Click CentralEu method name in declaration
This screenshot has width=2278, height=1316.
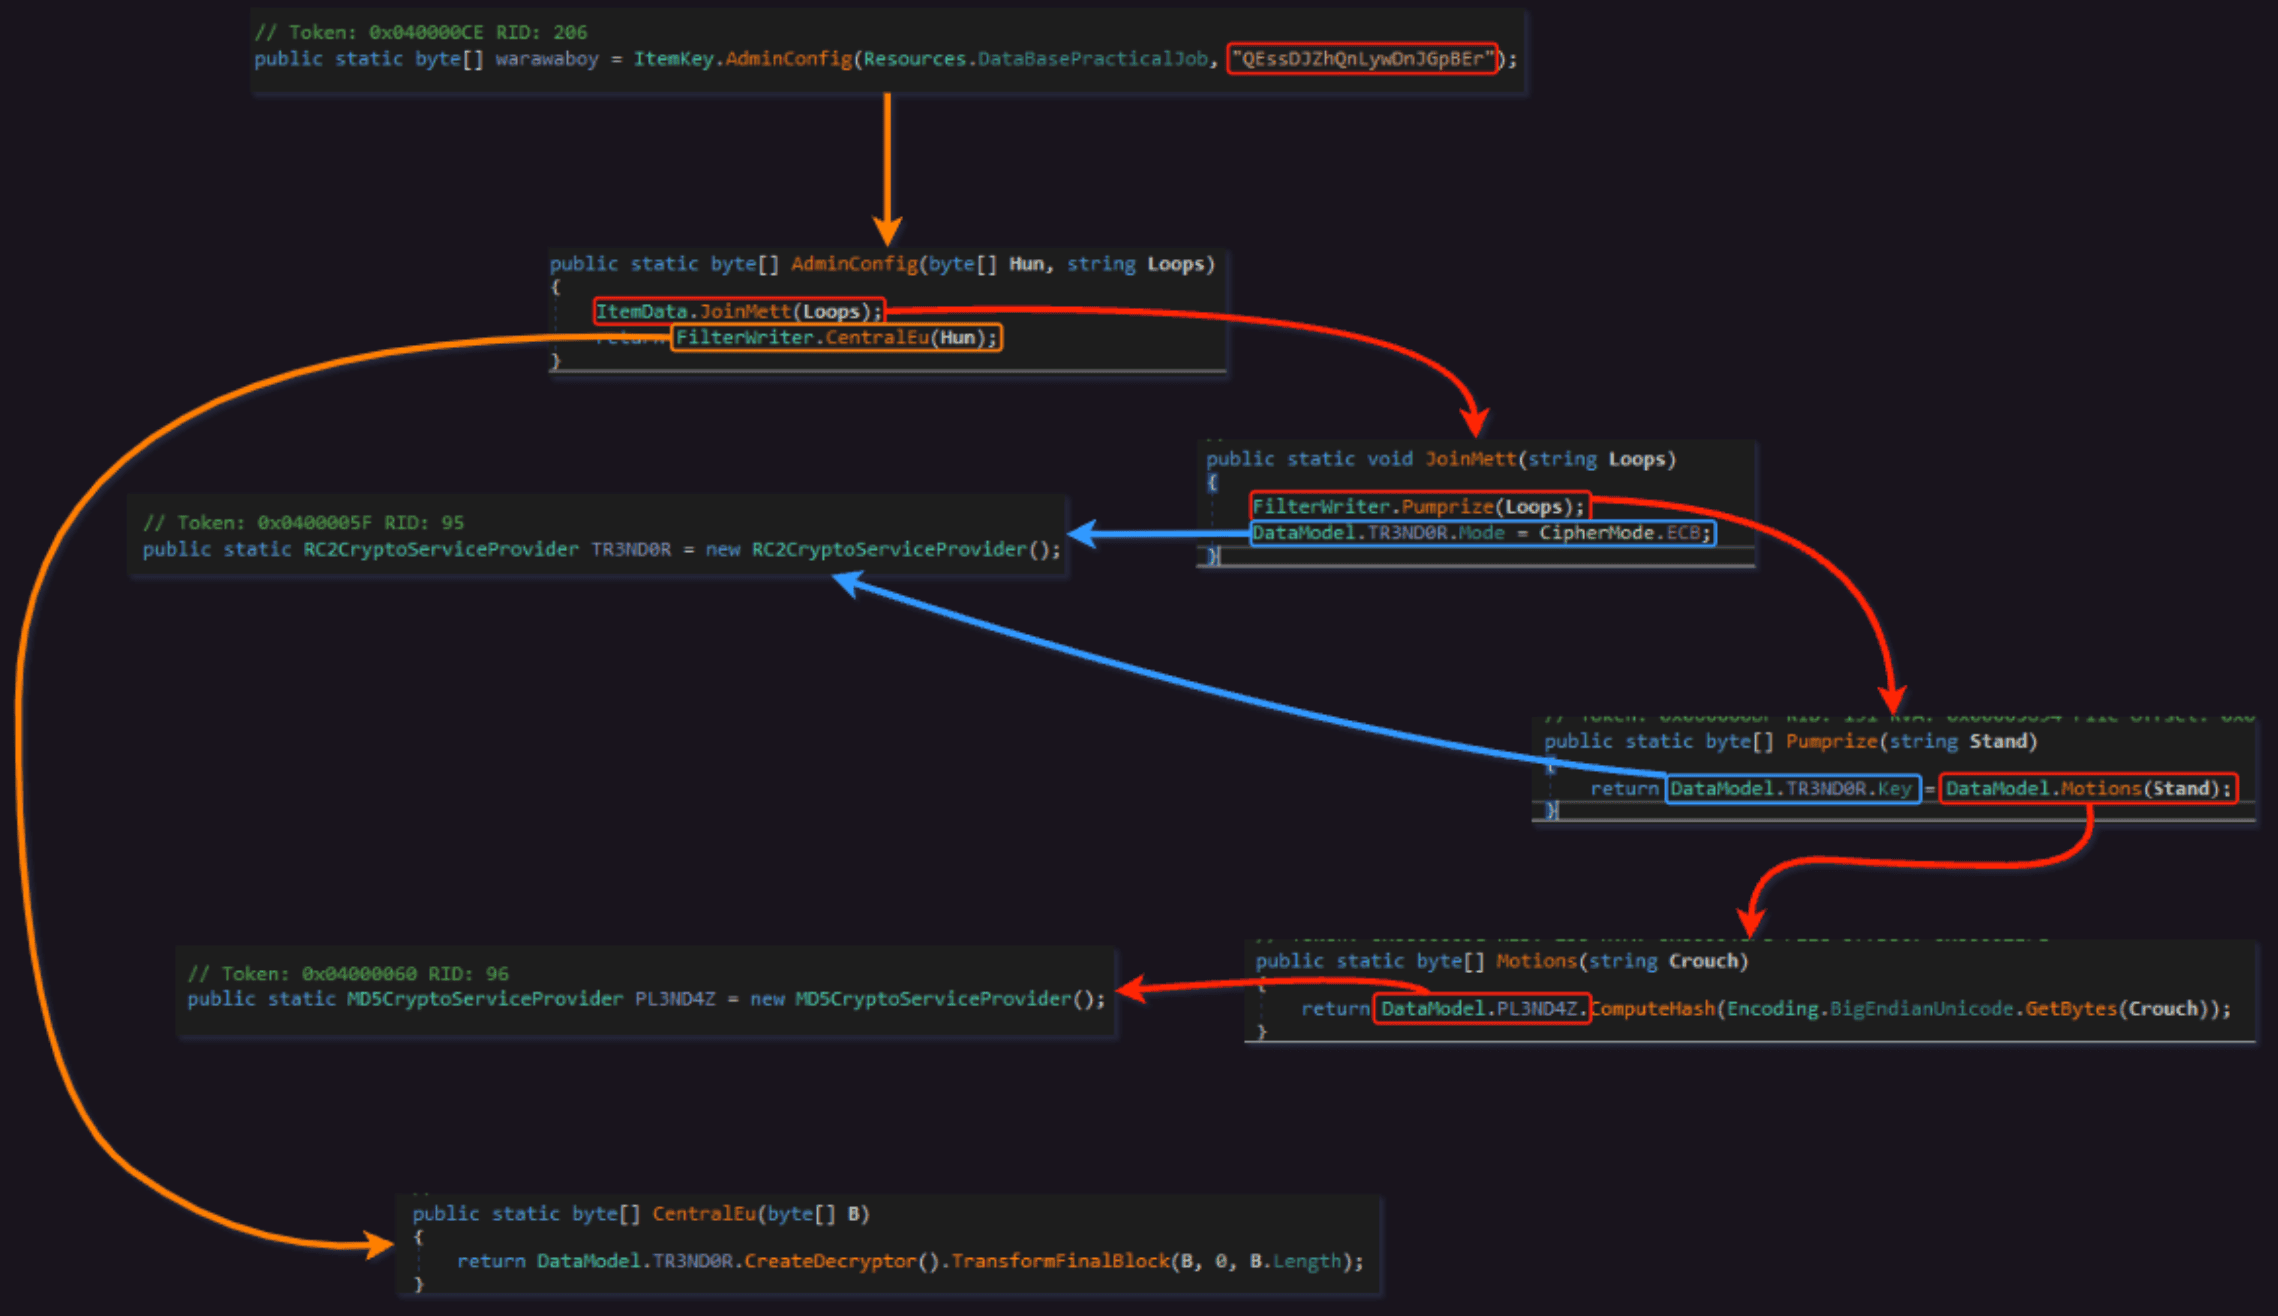[x=703, y=1213]
